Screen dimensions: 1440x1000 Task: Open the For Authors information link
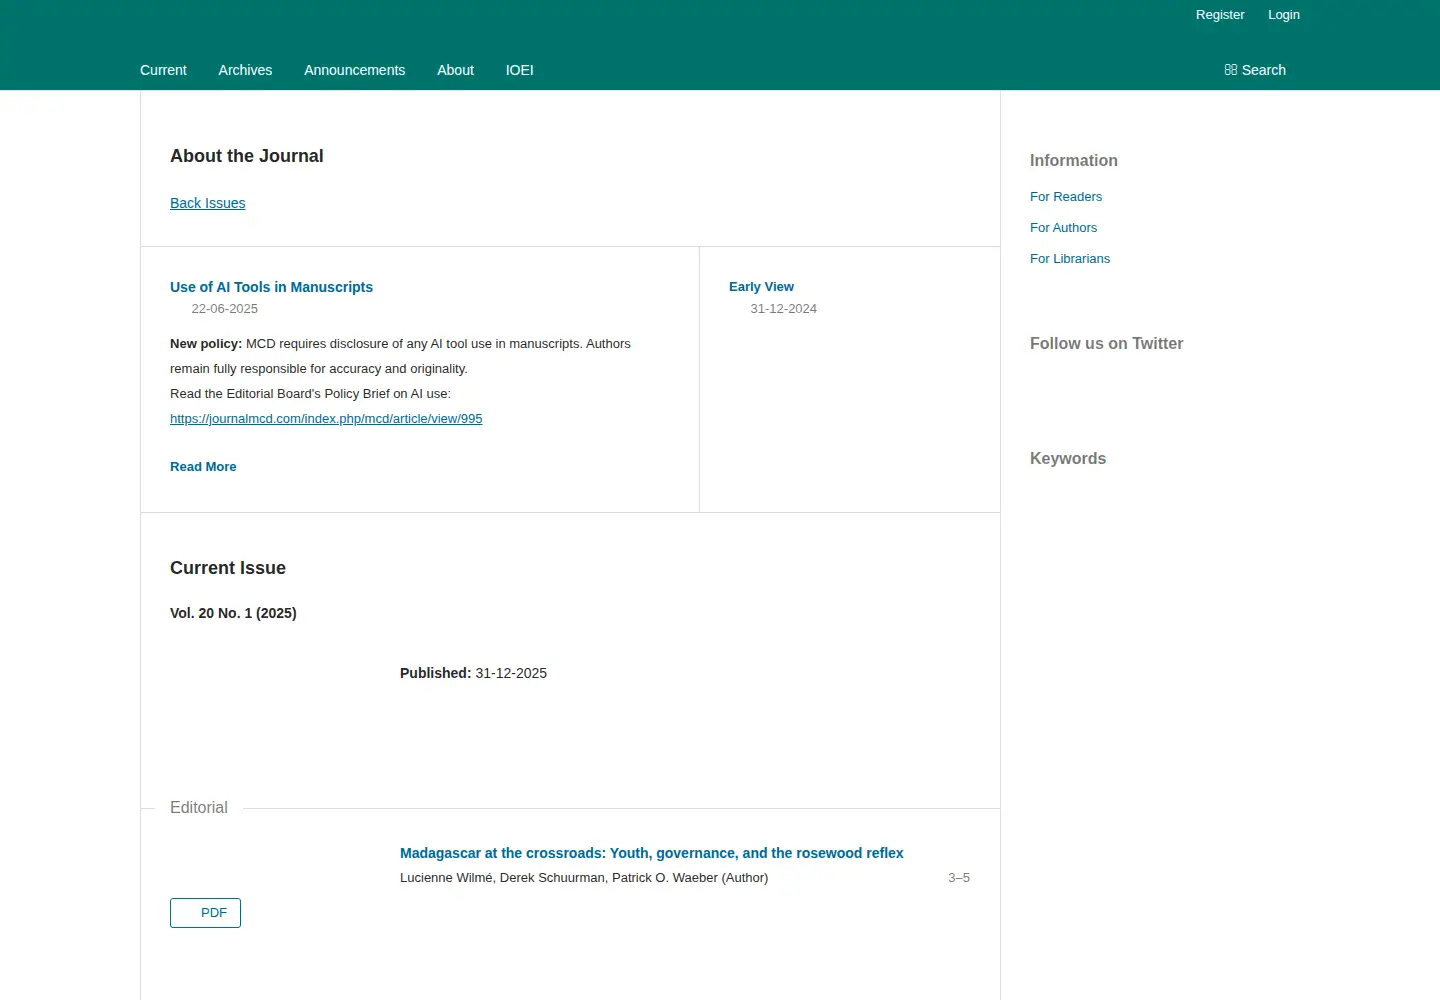click(1064, 228)
